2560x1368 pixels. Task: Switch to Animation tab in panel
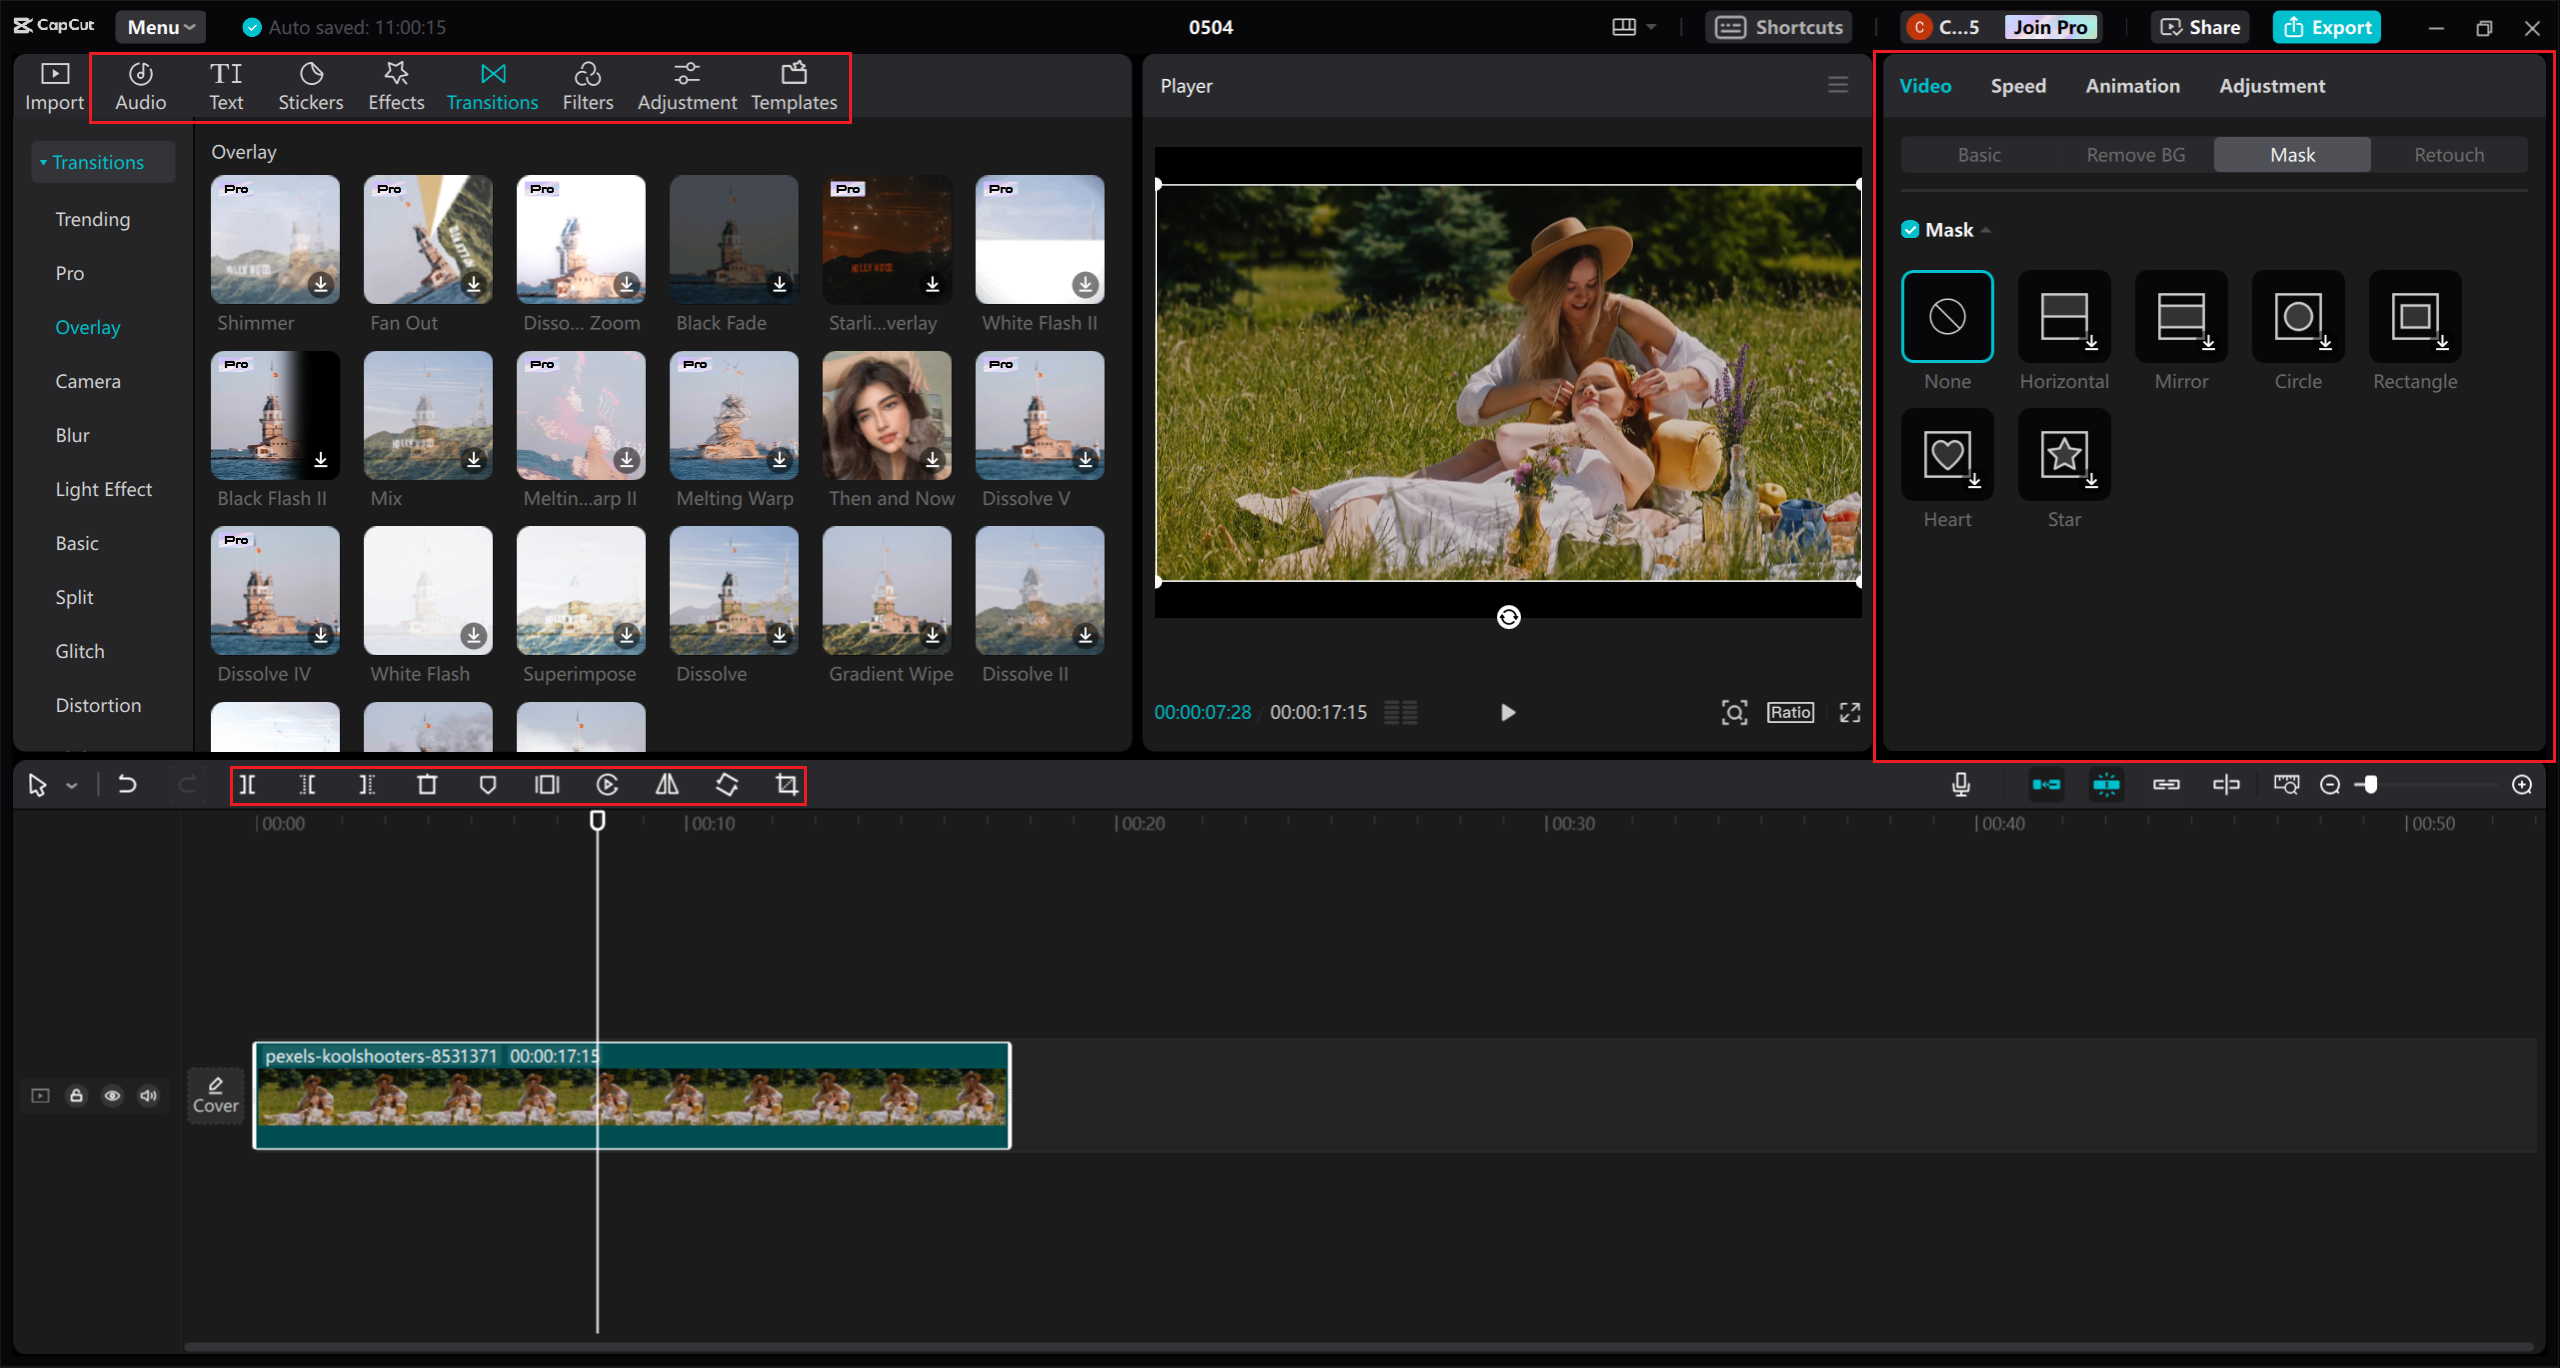(x=2132, y=85)
